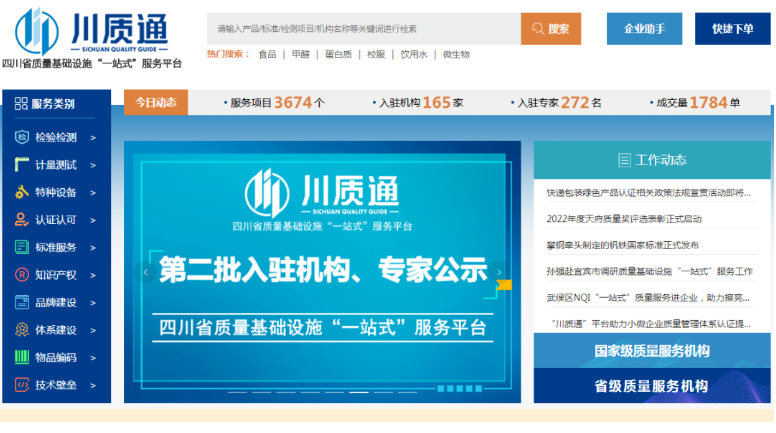Viewport: 776px width, 433px height.
Task: Go to the next banner slide arrow
Action: pyautogui.click(x=500, y=272)
